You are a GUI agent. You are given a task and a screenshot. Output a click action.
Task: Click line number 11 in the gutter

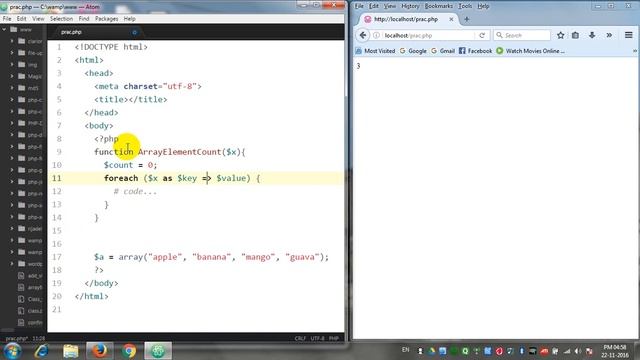coord(57,178)
